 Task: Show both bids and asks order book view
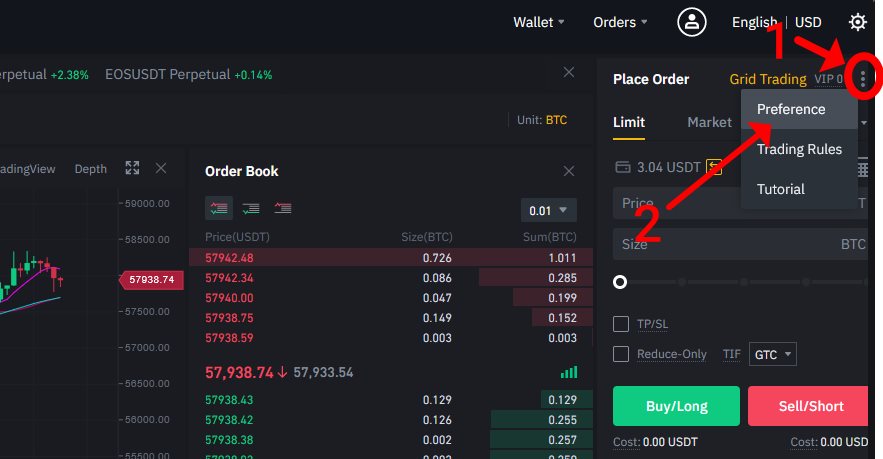tap(219, 209)
